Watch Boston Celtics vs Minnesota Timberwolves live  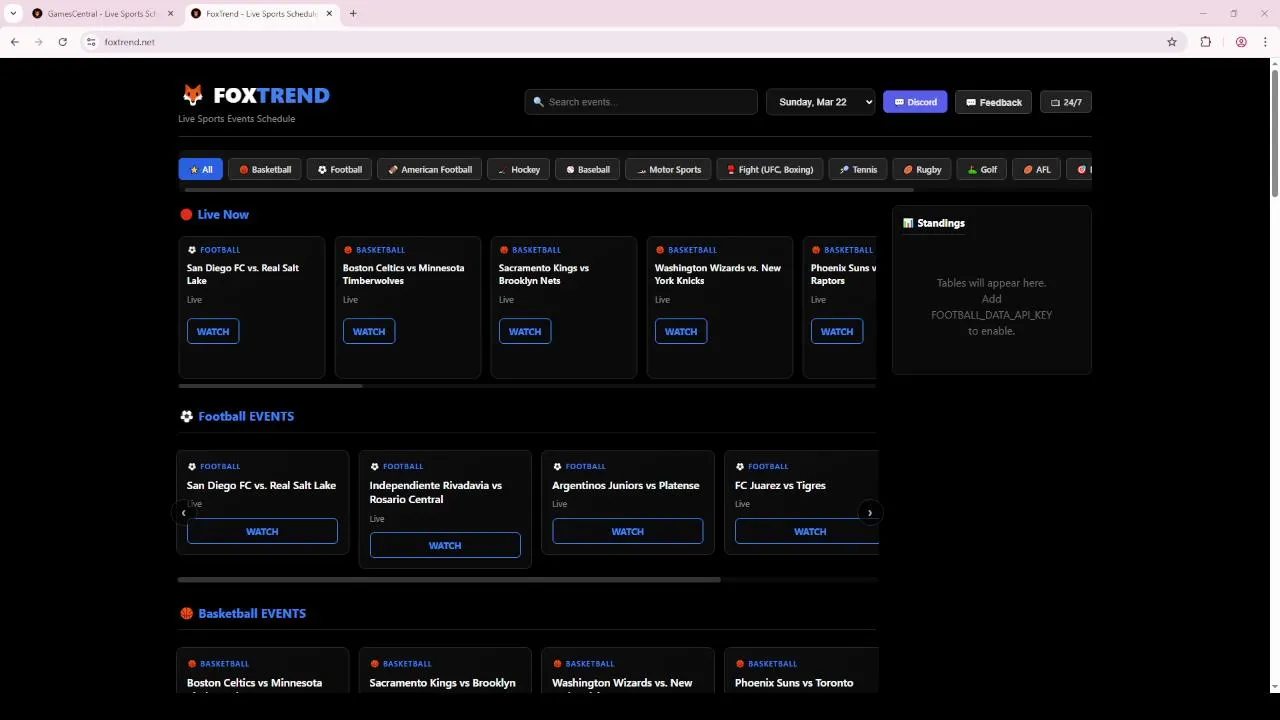click(369, 332)
